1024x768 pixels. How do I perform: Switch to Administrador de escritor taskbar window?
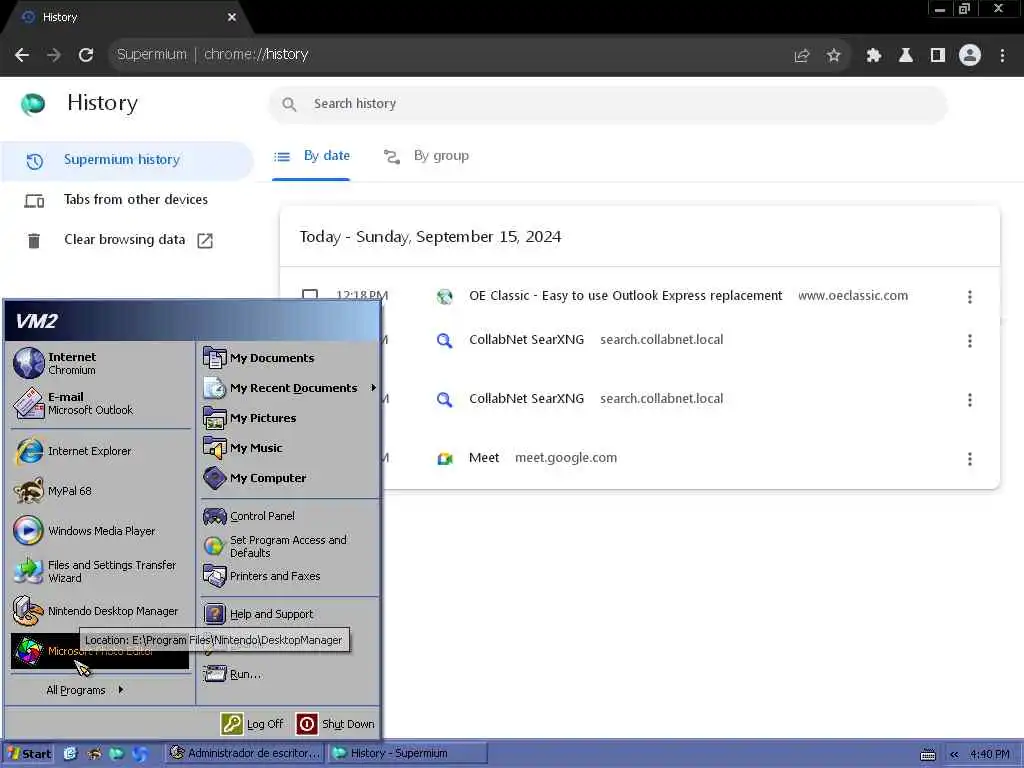(x=245, y=754)
